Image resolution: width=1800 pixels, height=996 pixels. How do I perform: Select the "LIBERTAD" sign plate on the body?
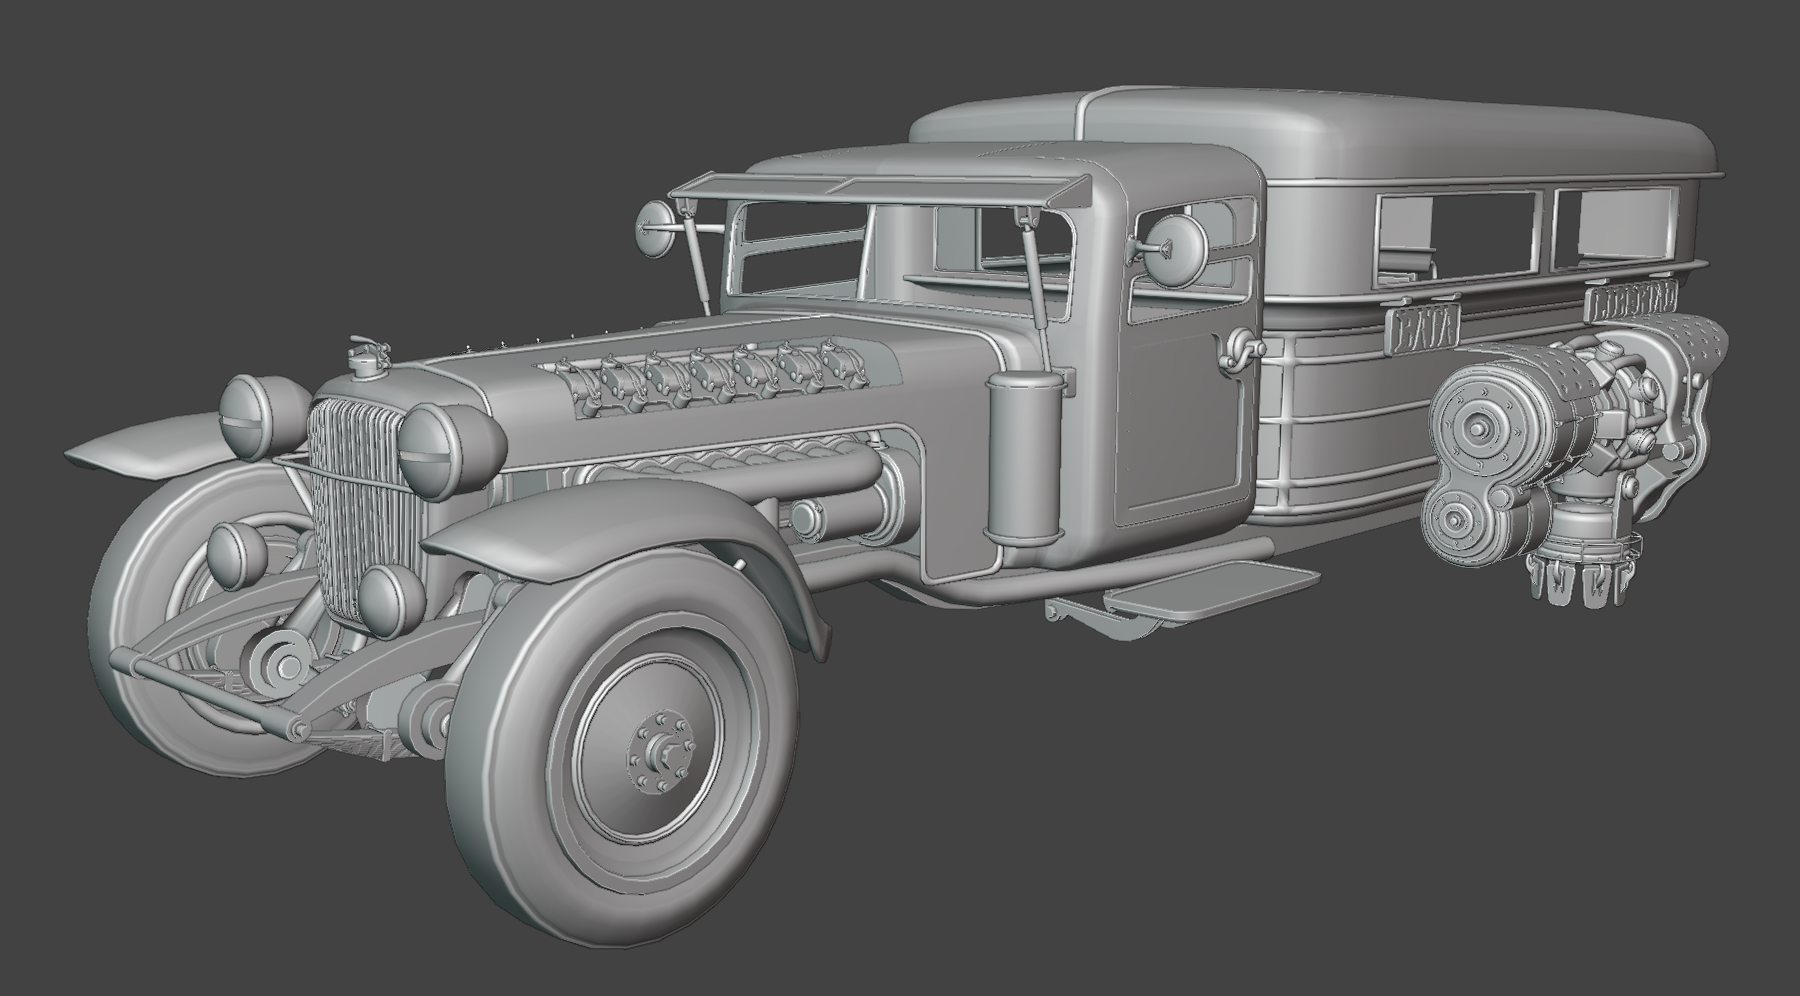(x=1631, y=301)
